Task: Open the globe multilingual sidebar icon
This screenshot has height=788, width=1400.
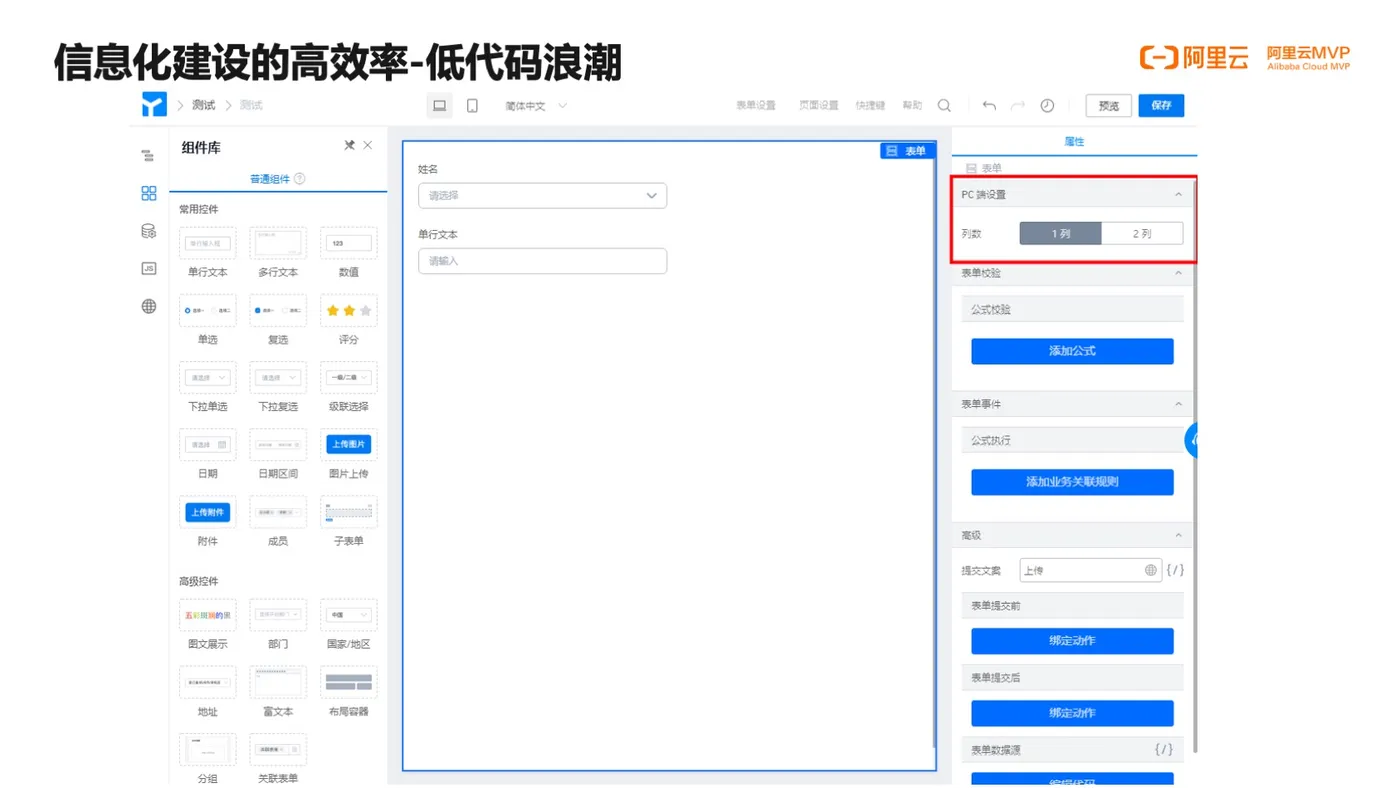Action: [x=148, y=306]
